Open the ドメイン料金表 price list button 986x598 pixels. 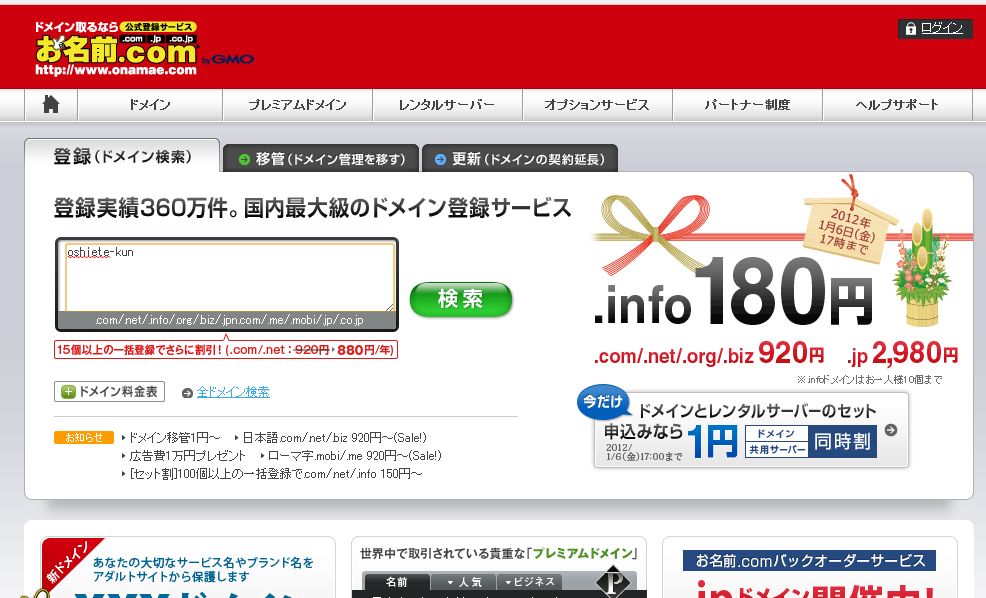pos(109,392)
